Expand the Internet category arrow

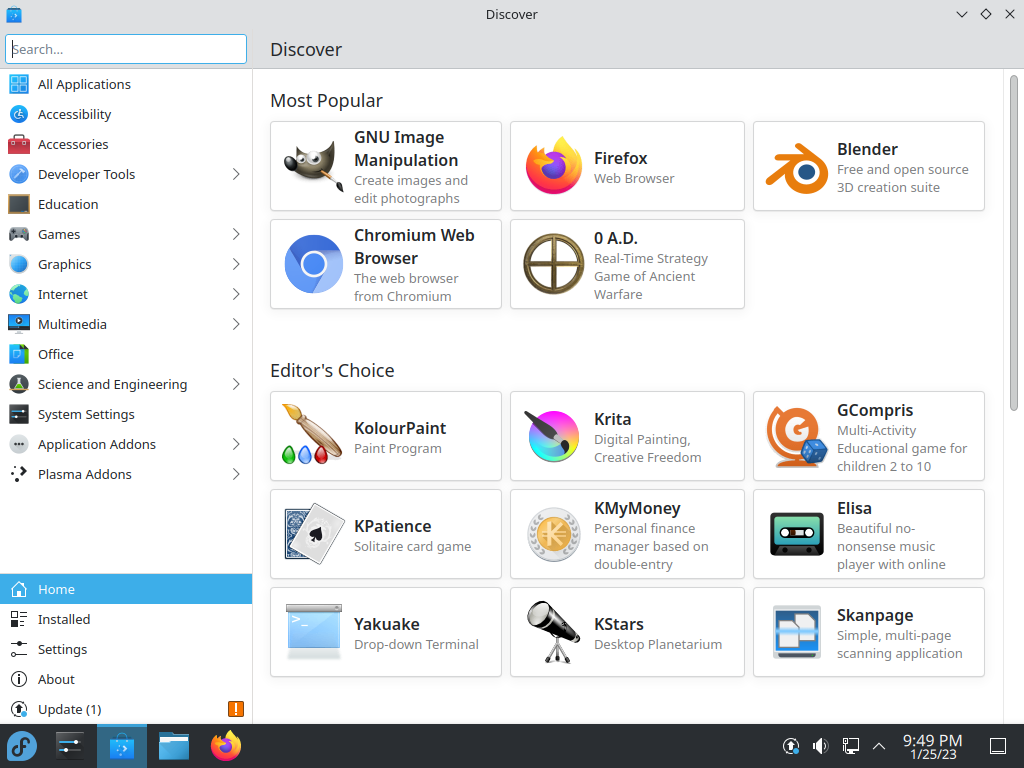tap(236, 295)
